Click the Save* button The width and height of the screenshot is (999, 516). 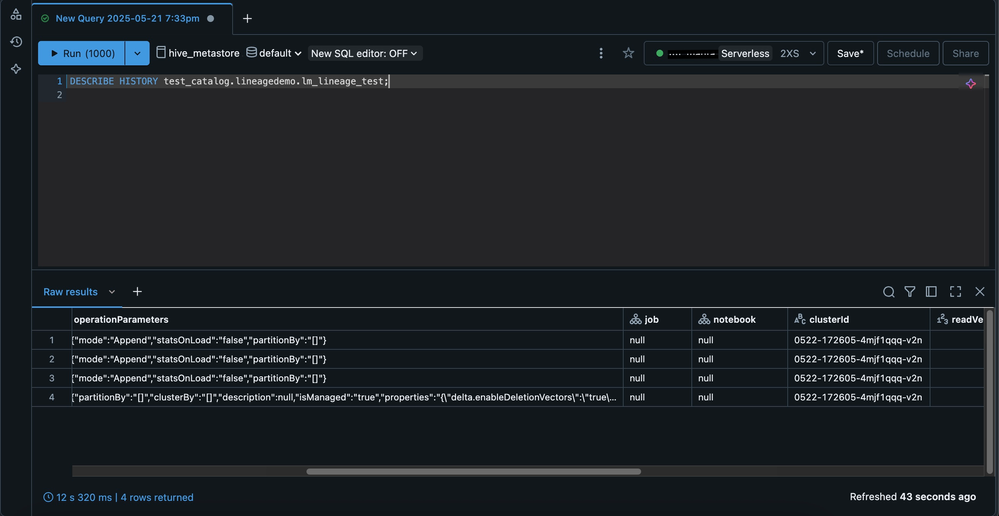[x=850, y=53]
